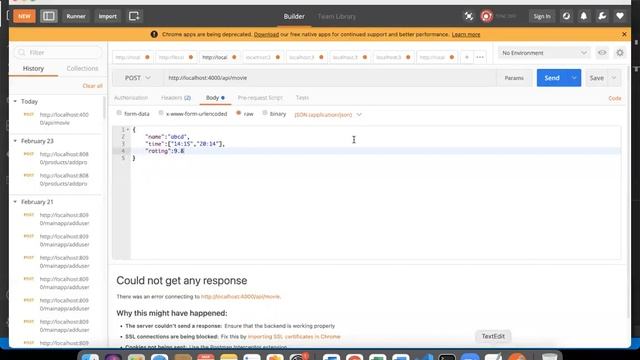Open importing SSL certificates in Chrome link
The width and height of the screenshot is (640, 360).
[x=294, y=336]
